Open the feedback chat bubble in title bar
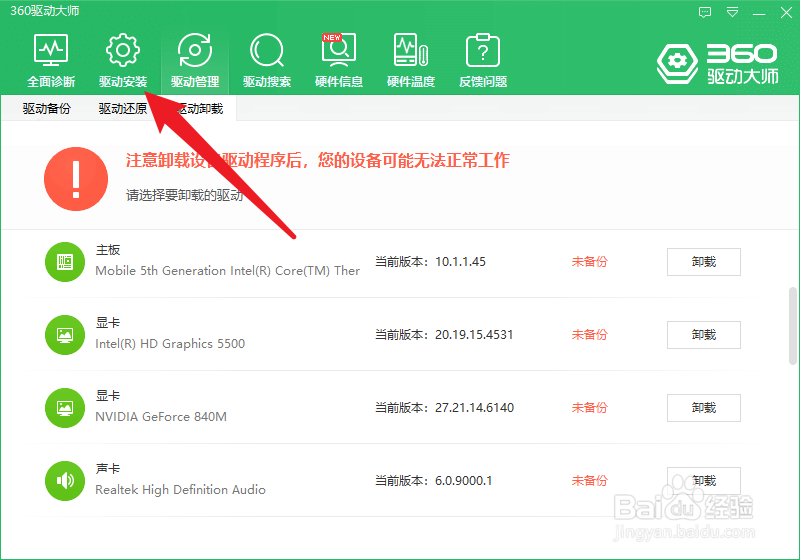The width and height of the screenshot is (800, 560). coord(705,12)
